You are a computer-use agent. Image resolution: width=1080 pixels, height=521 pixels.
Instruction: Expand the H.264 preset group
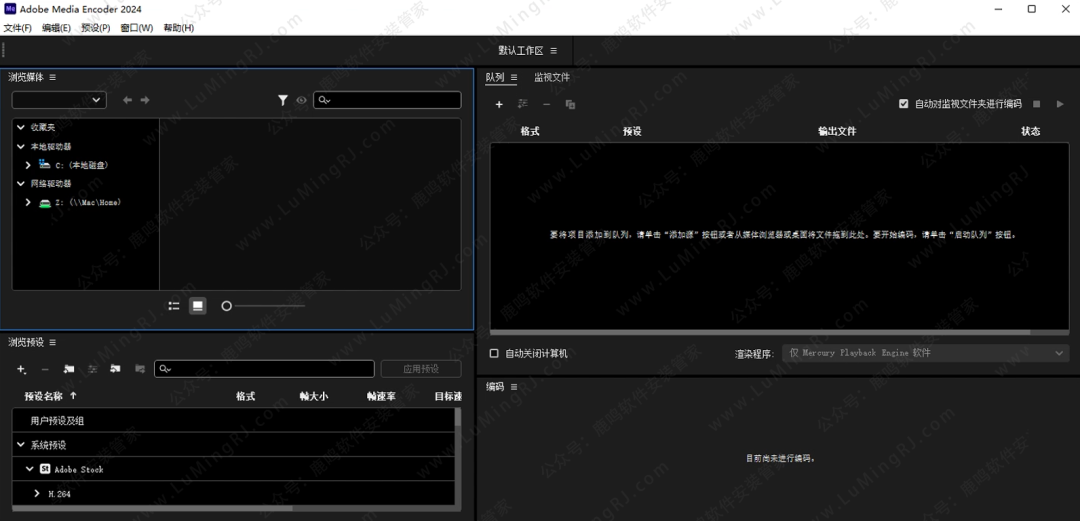pos(37,494)
